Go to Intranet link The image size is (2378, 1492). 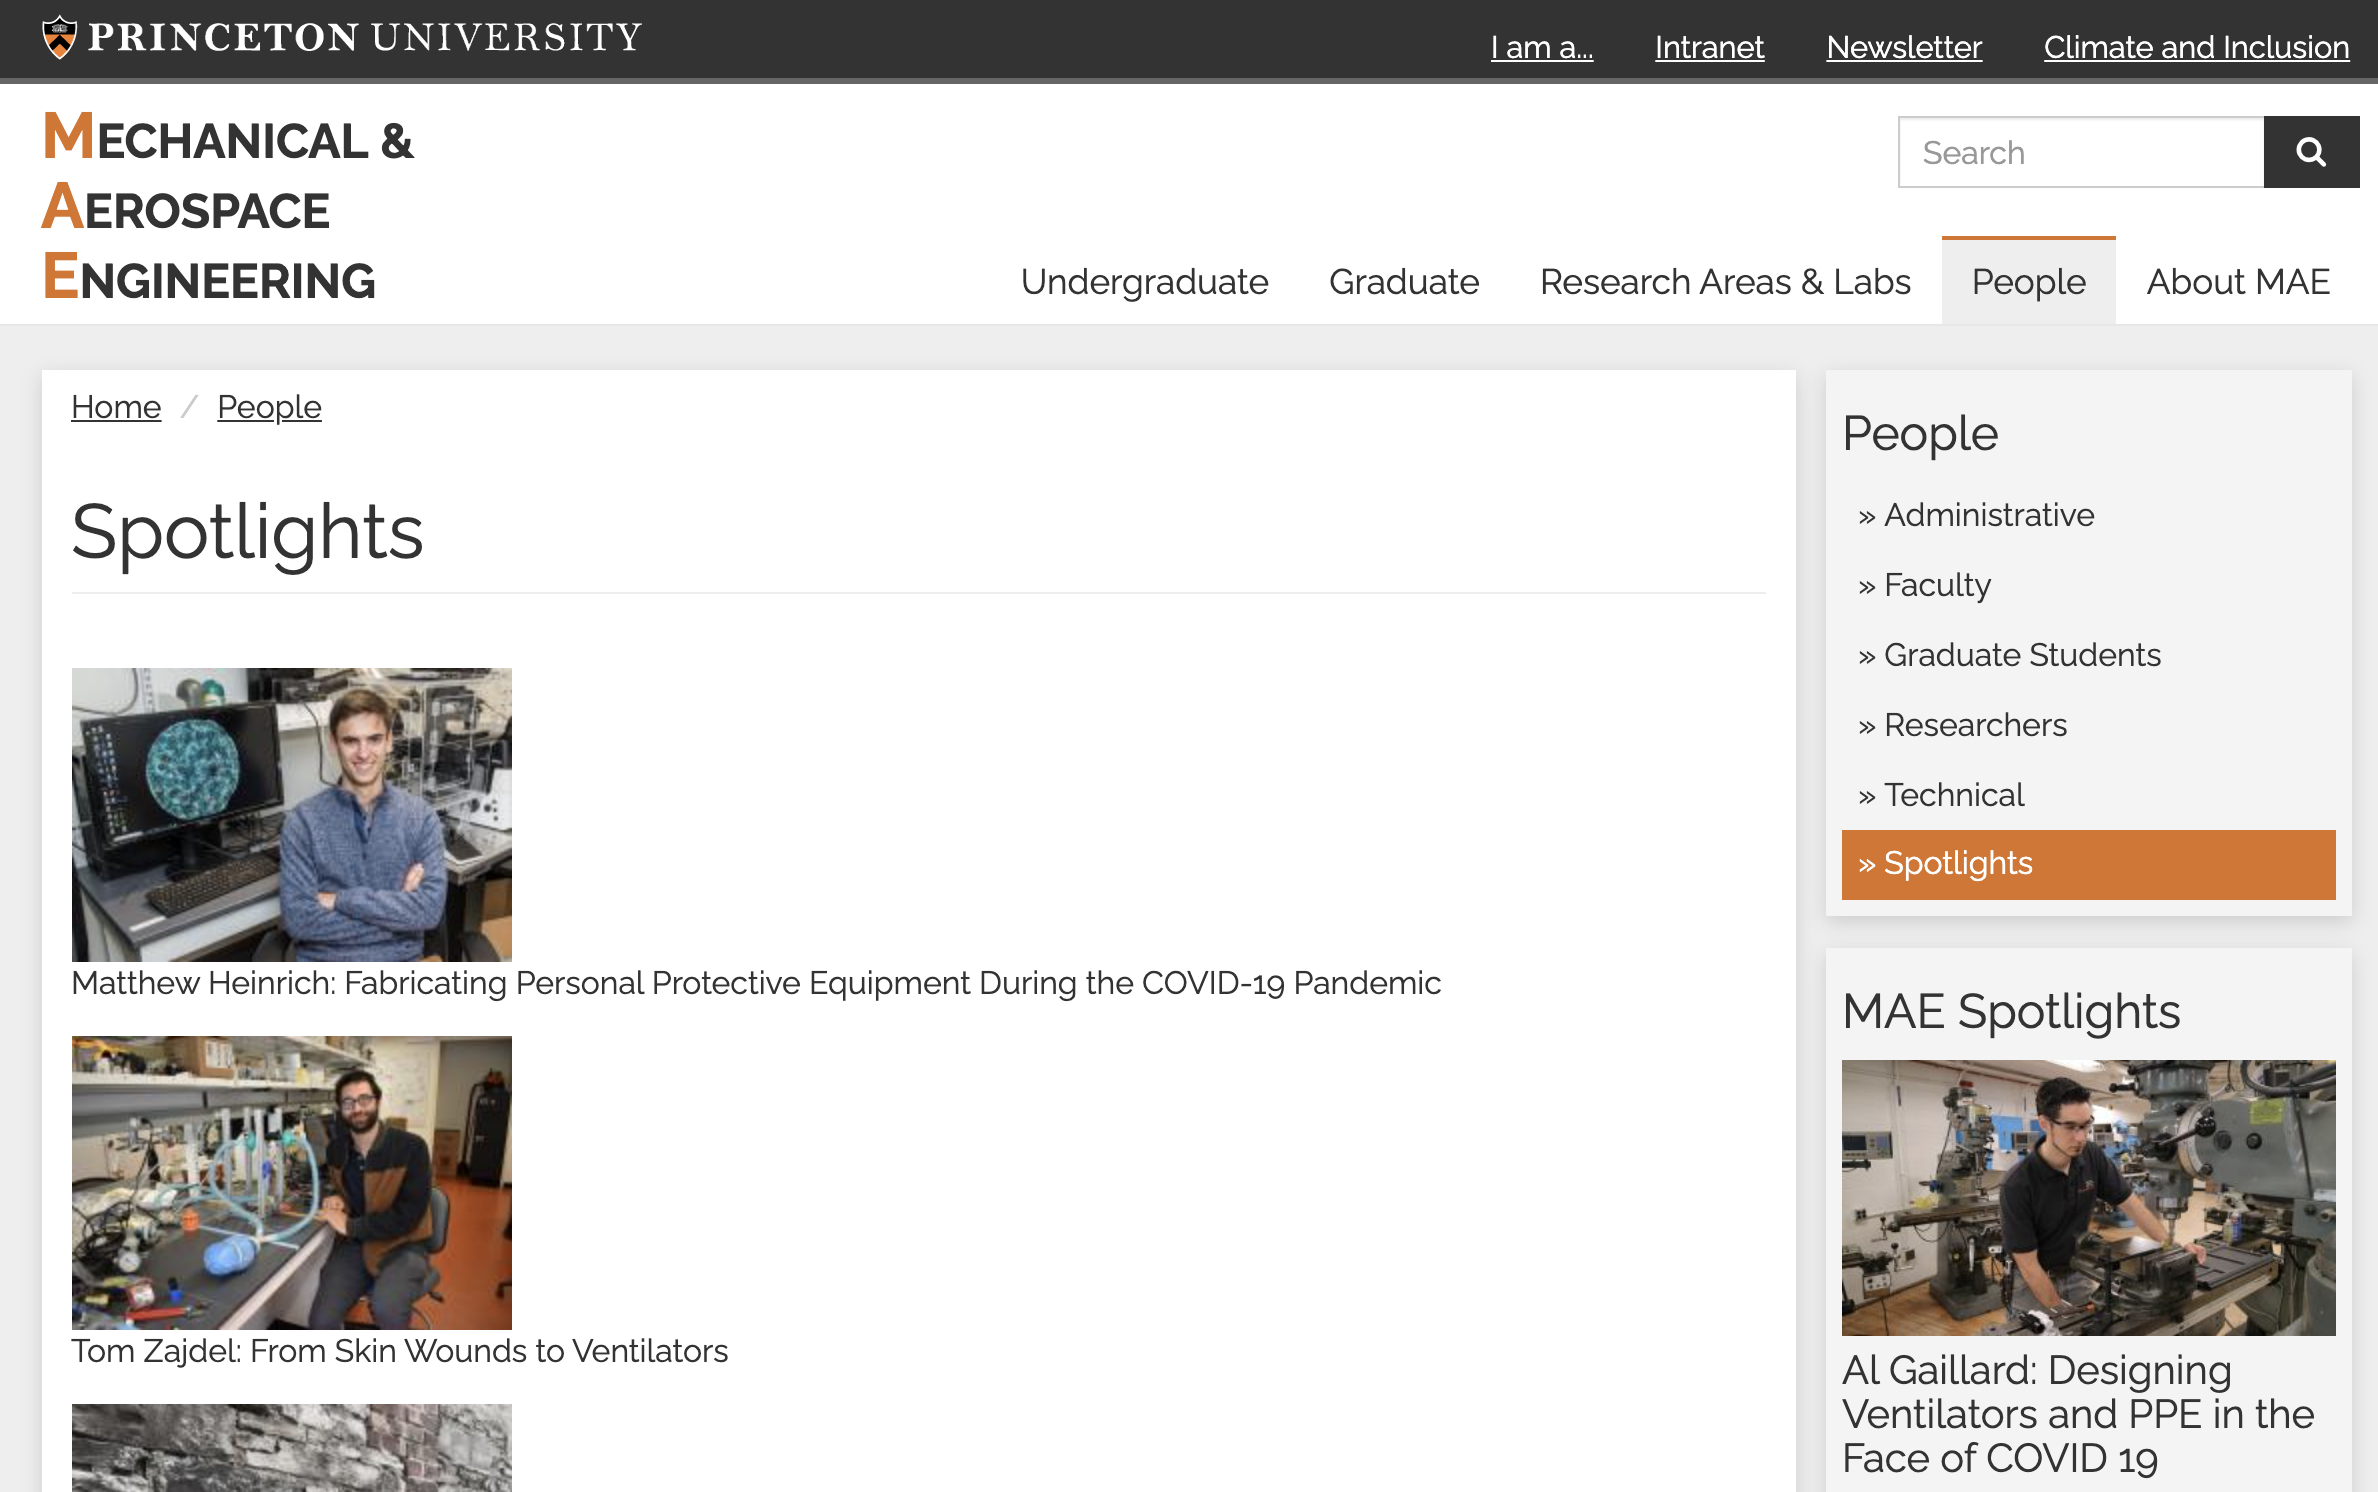1708,47
